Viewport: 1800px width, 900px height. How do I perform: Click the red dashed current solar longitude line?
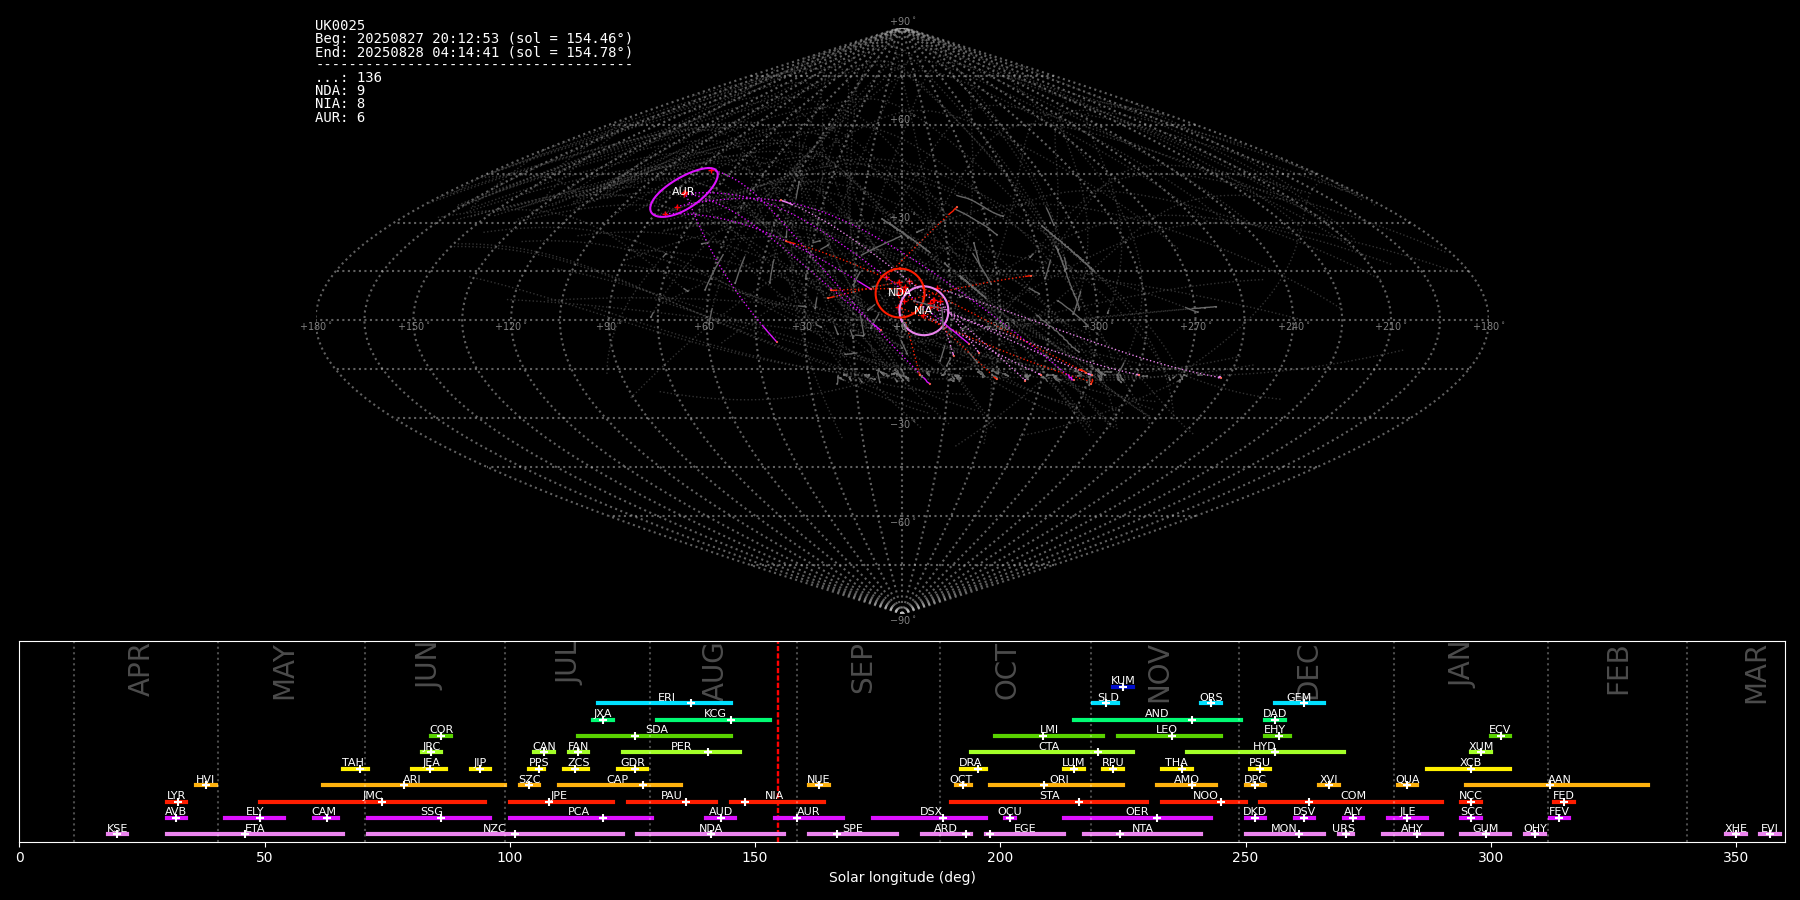[x=778, y=741]
